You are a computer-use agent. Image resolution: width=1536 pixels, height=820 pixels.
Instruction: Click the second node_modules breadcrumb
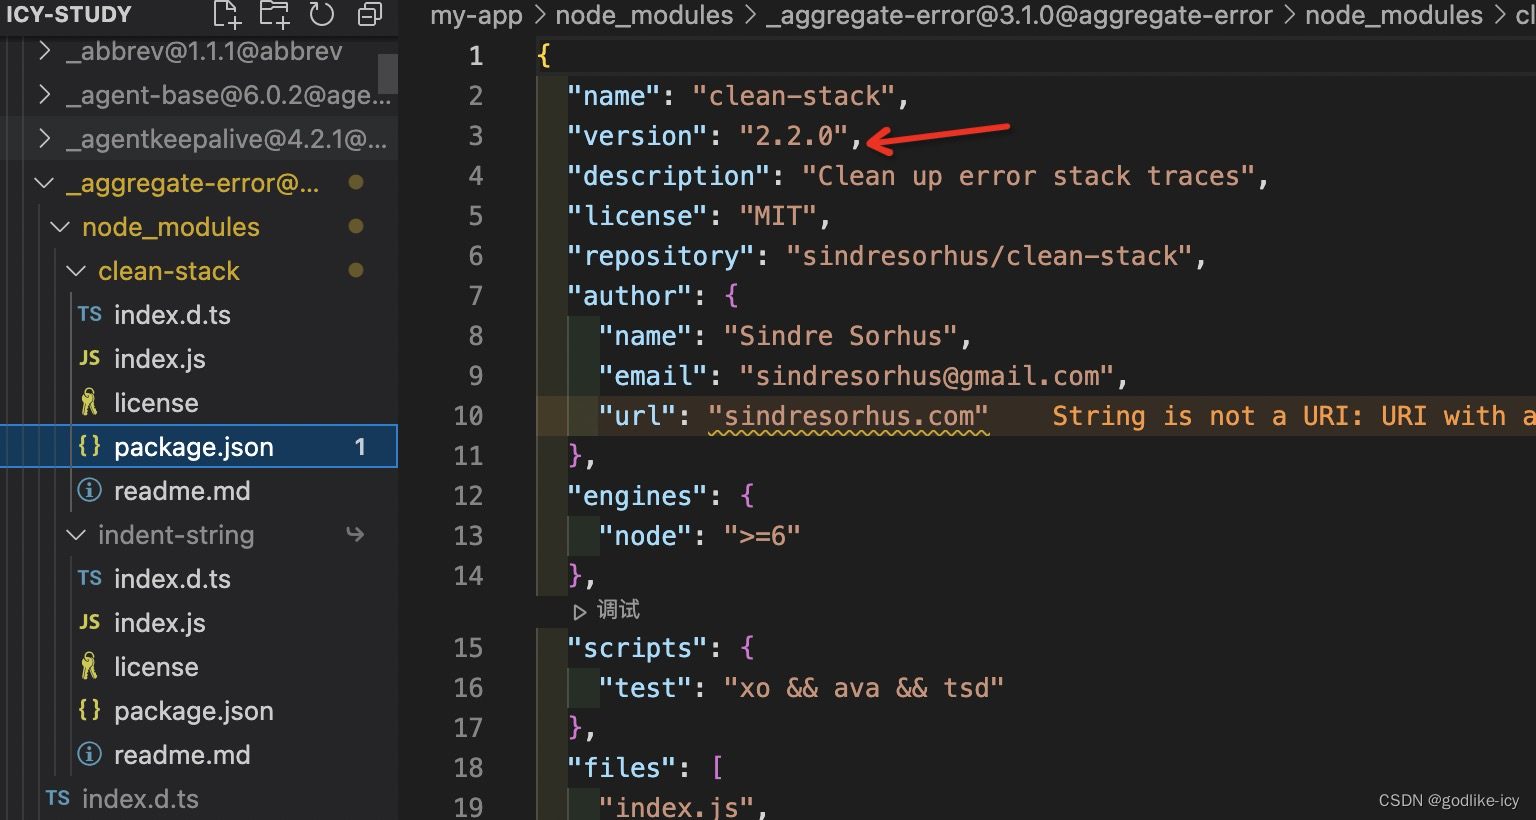[x=1394, y=15]
